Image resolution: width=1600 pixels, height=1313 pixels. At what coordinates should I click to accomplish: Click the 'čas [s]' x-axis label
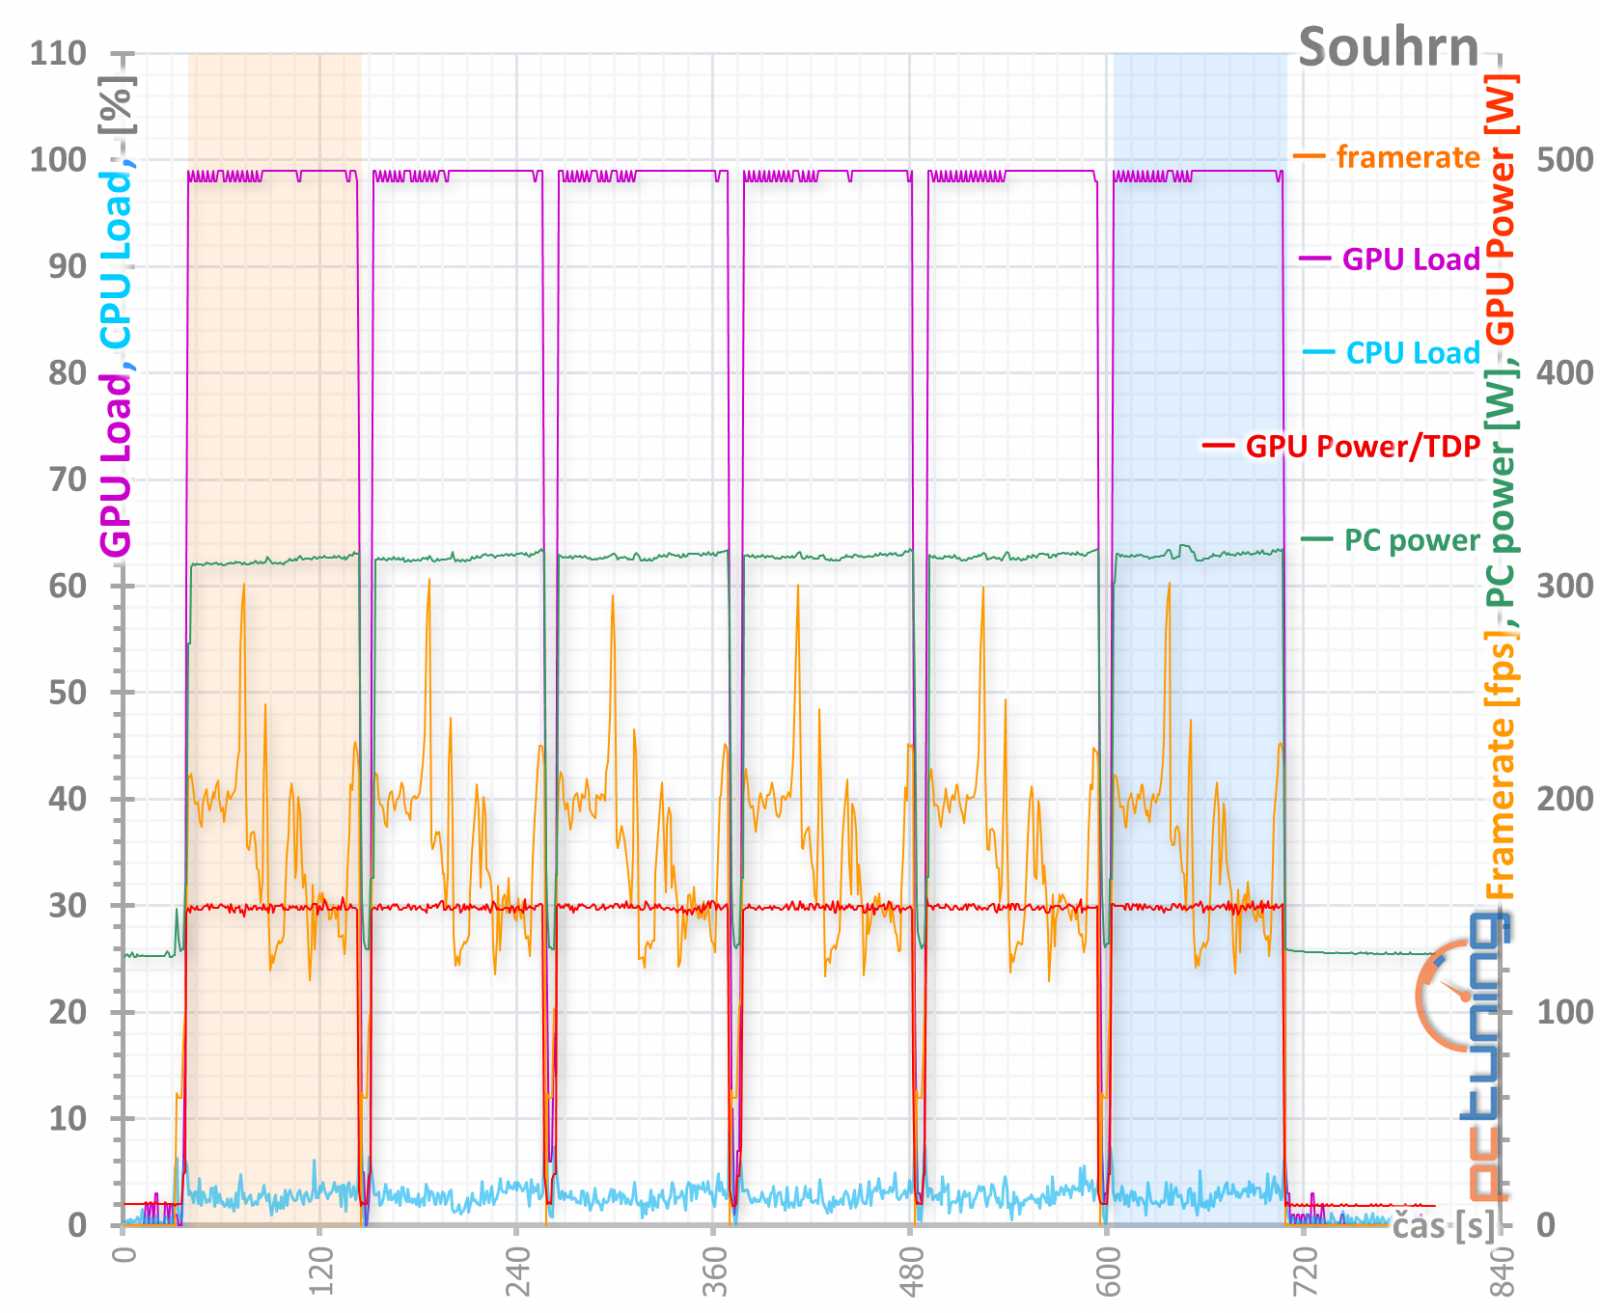click(1444, 1225)
